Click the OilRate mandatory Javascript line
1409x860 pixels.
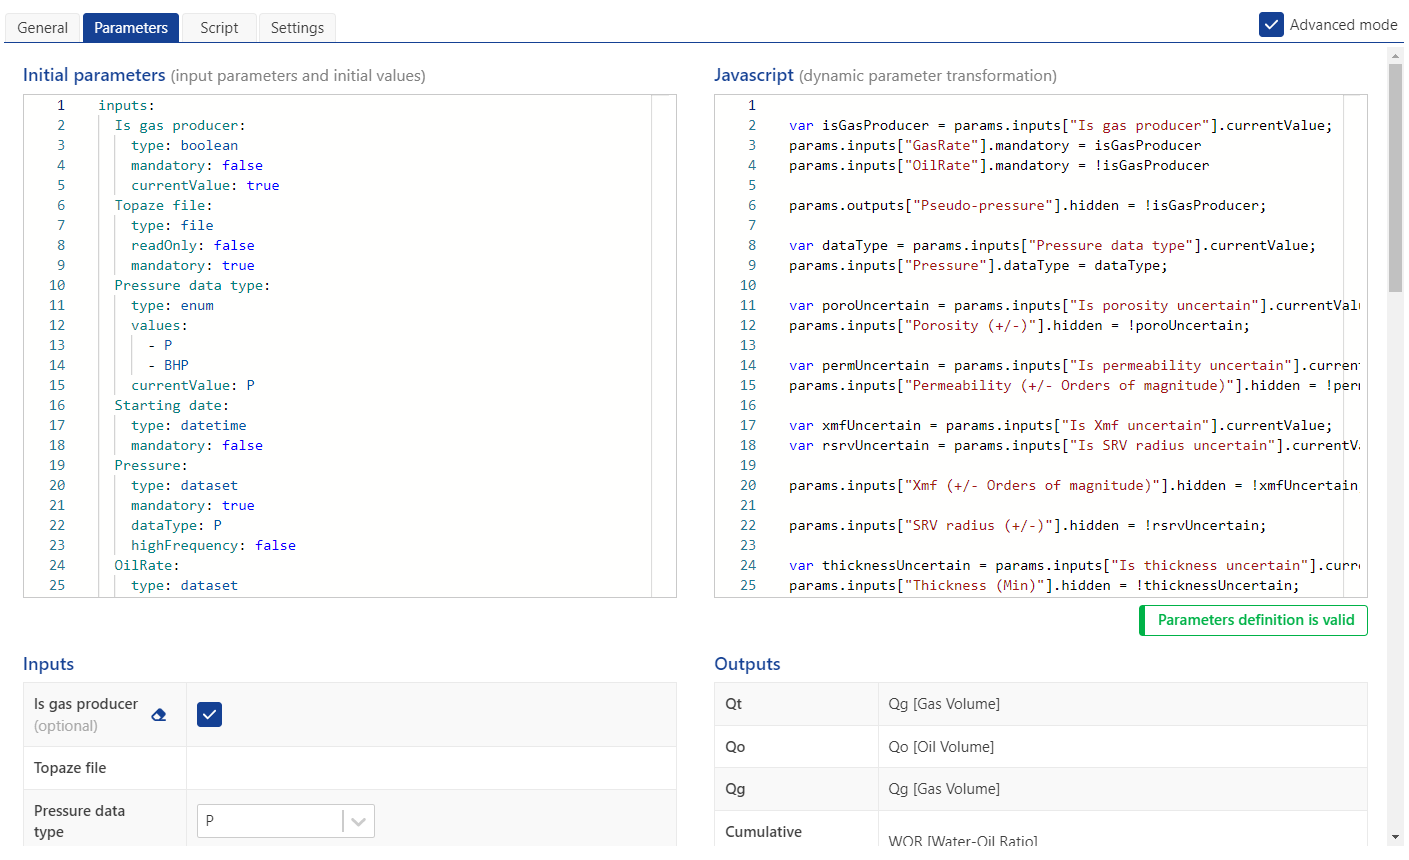pos(999,165)
